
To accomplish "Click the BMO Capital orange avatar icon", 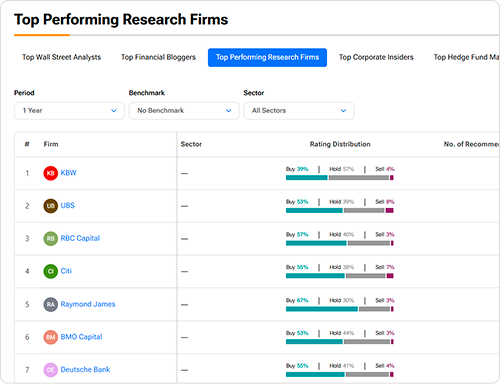I will pyautogui.click(x=50, y=337).
